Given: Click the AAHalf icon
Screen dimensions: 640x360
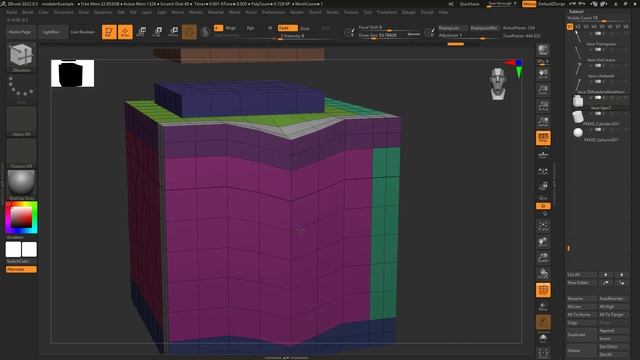Looking at the screenshot, I should (x=543, y=121).
